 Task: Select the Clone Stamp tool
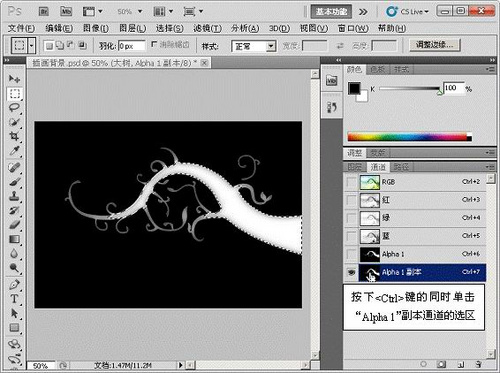14,196
